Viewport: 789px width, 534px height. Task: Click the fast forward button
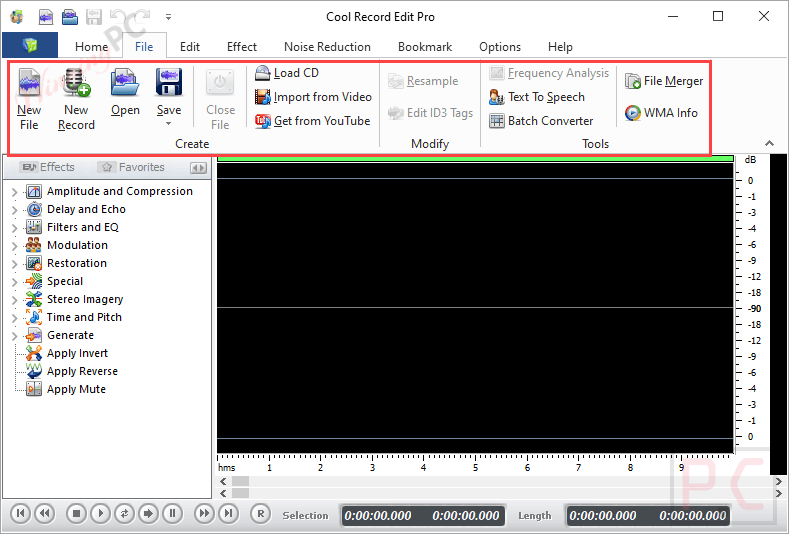tap(204, 513)
